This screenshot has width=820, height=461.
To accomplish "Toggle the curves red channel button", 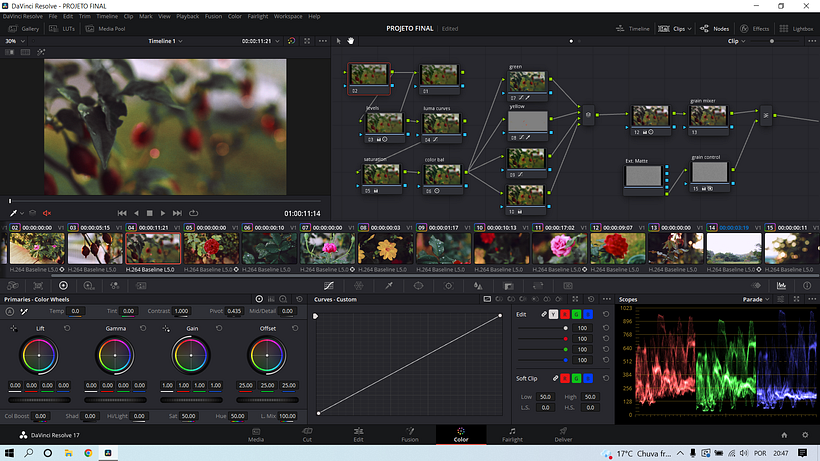I will (565, 314).
